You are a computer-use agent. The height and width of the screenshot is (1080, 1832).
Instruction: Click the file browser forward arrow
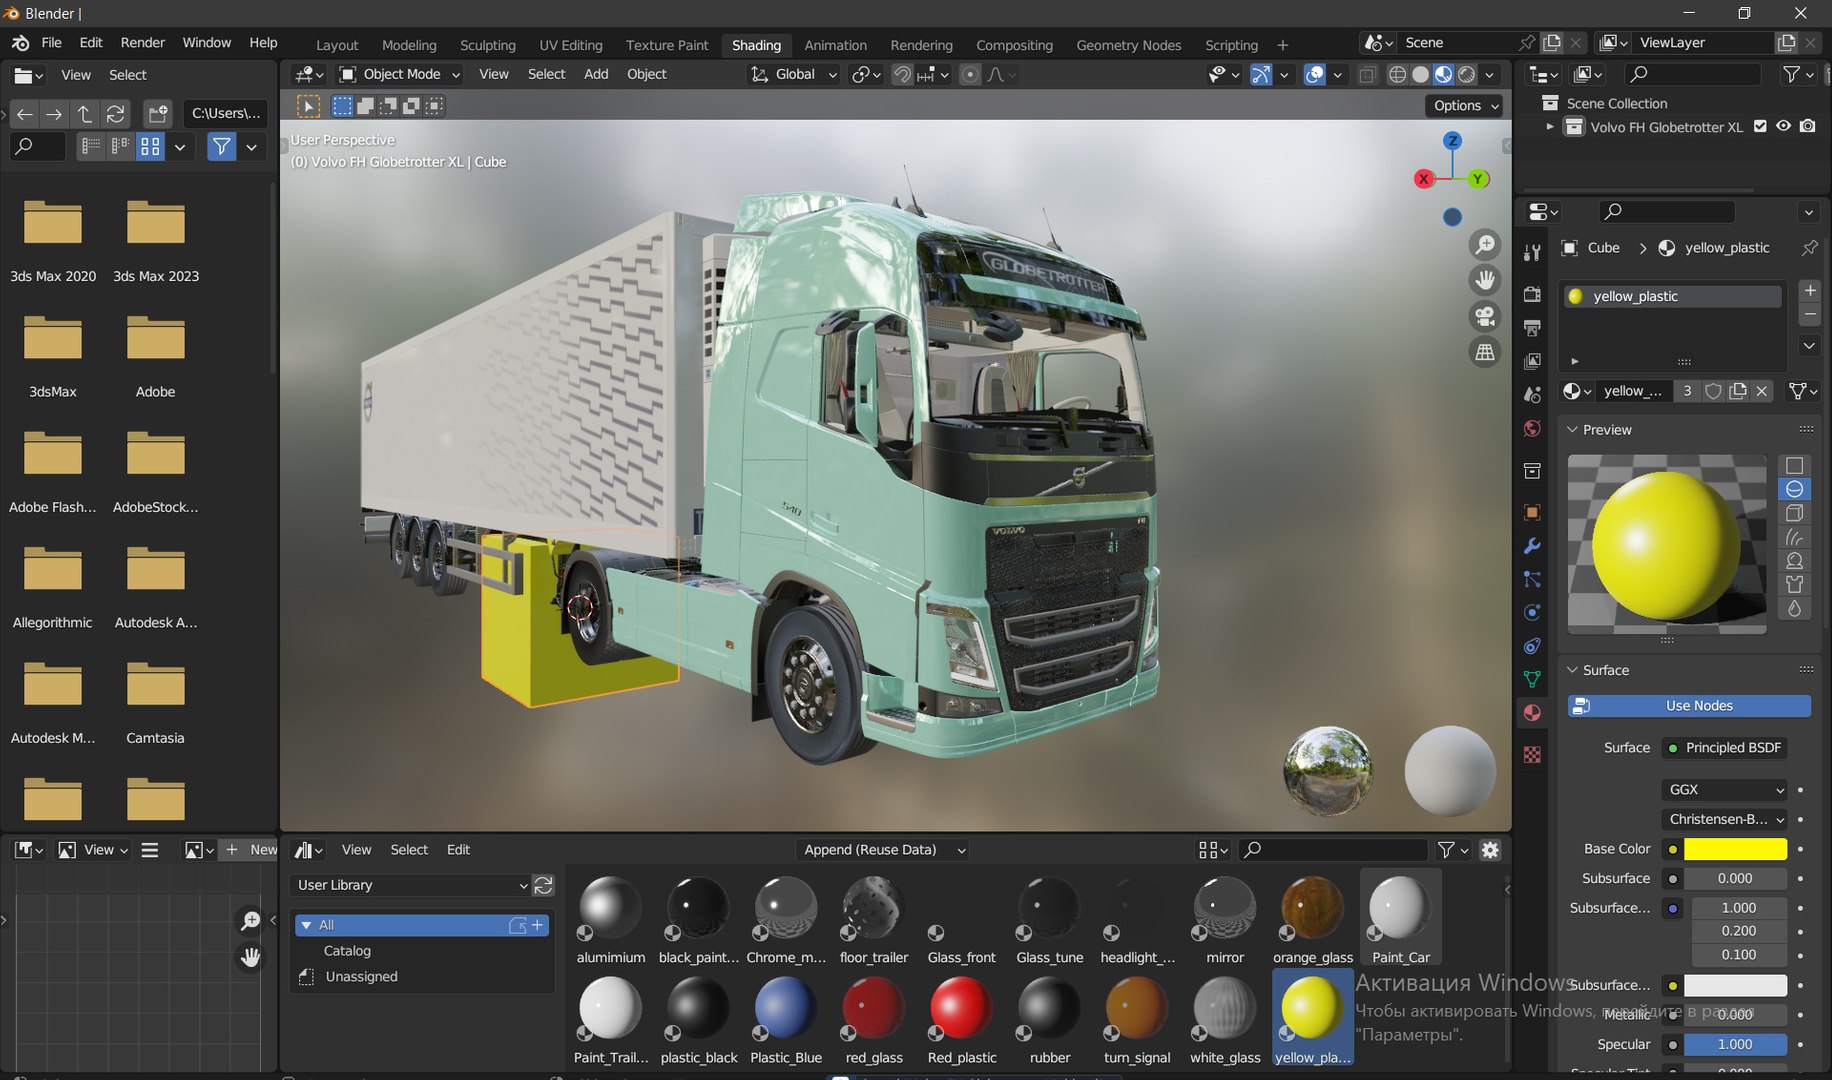[54, 114]
